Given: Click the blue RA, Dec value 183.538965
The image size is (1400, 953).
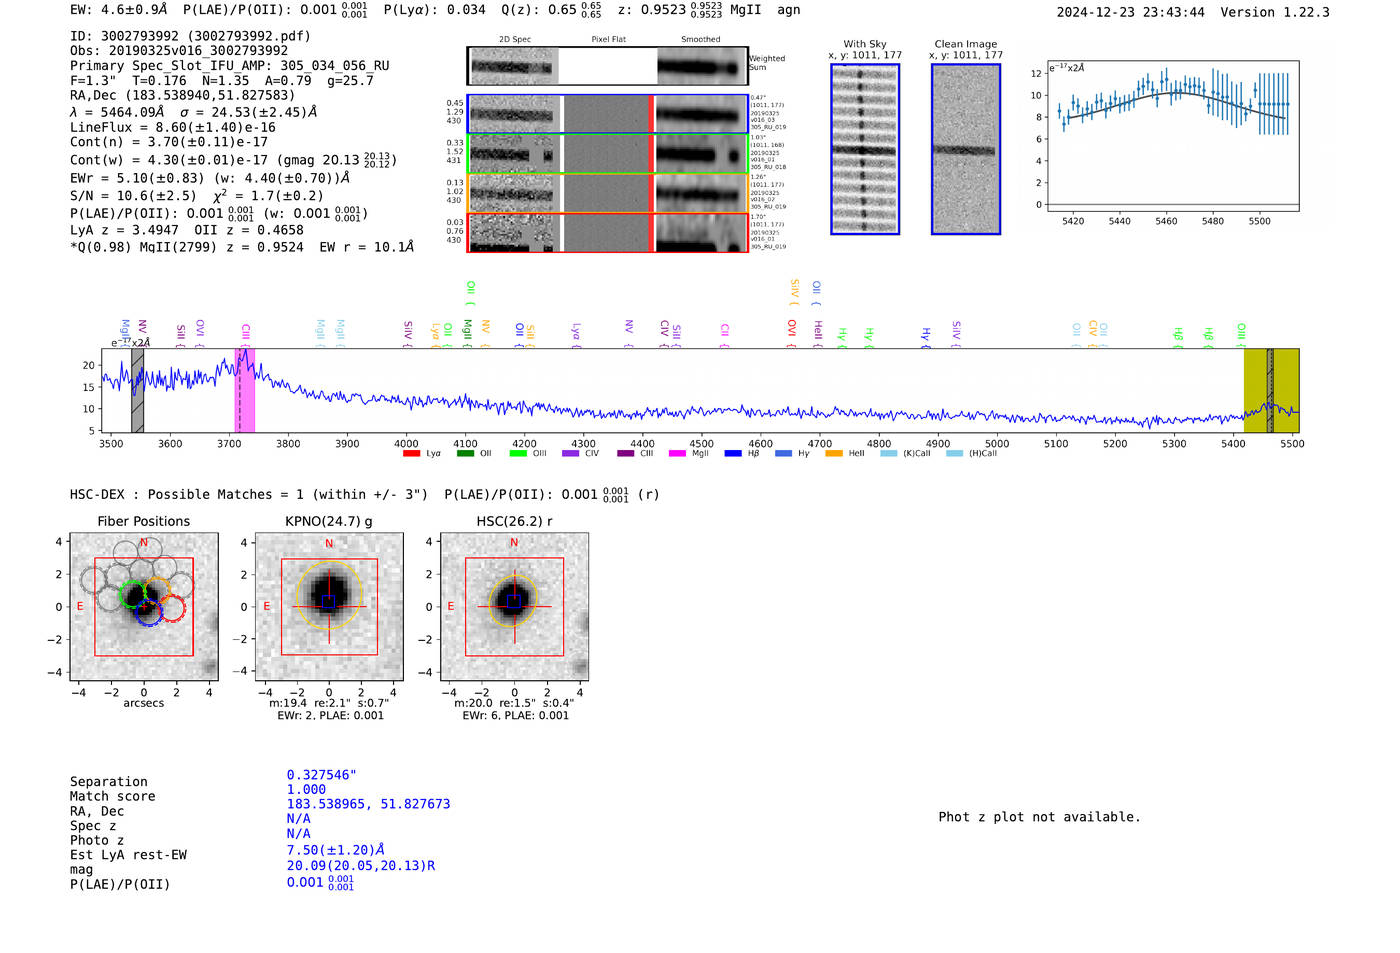Looking at the screenshot, I should point(368,804).
